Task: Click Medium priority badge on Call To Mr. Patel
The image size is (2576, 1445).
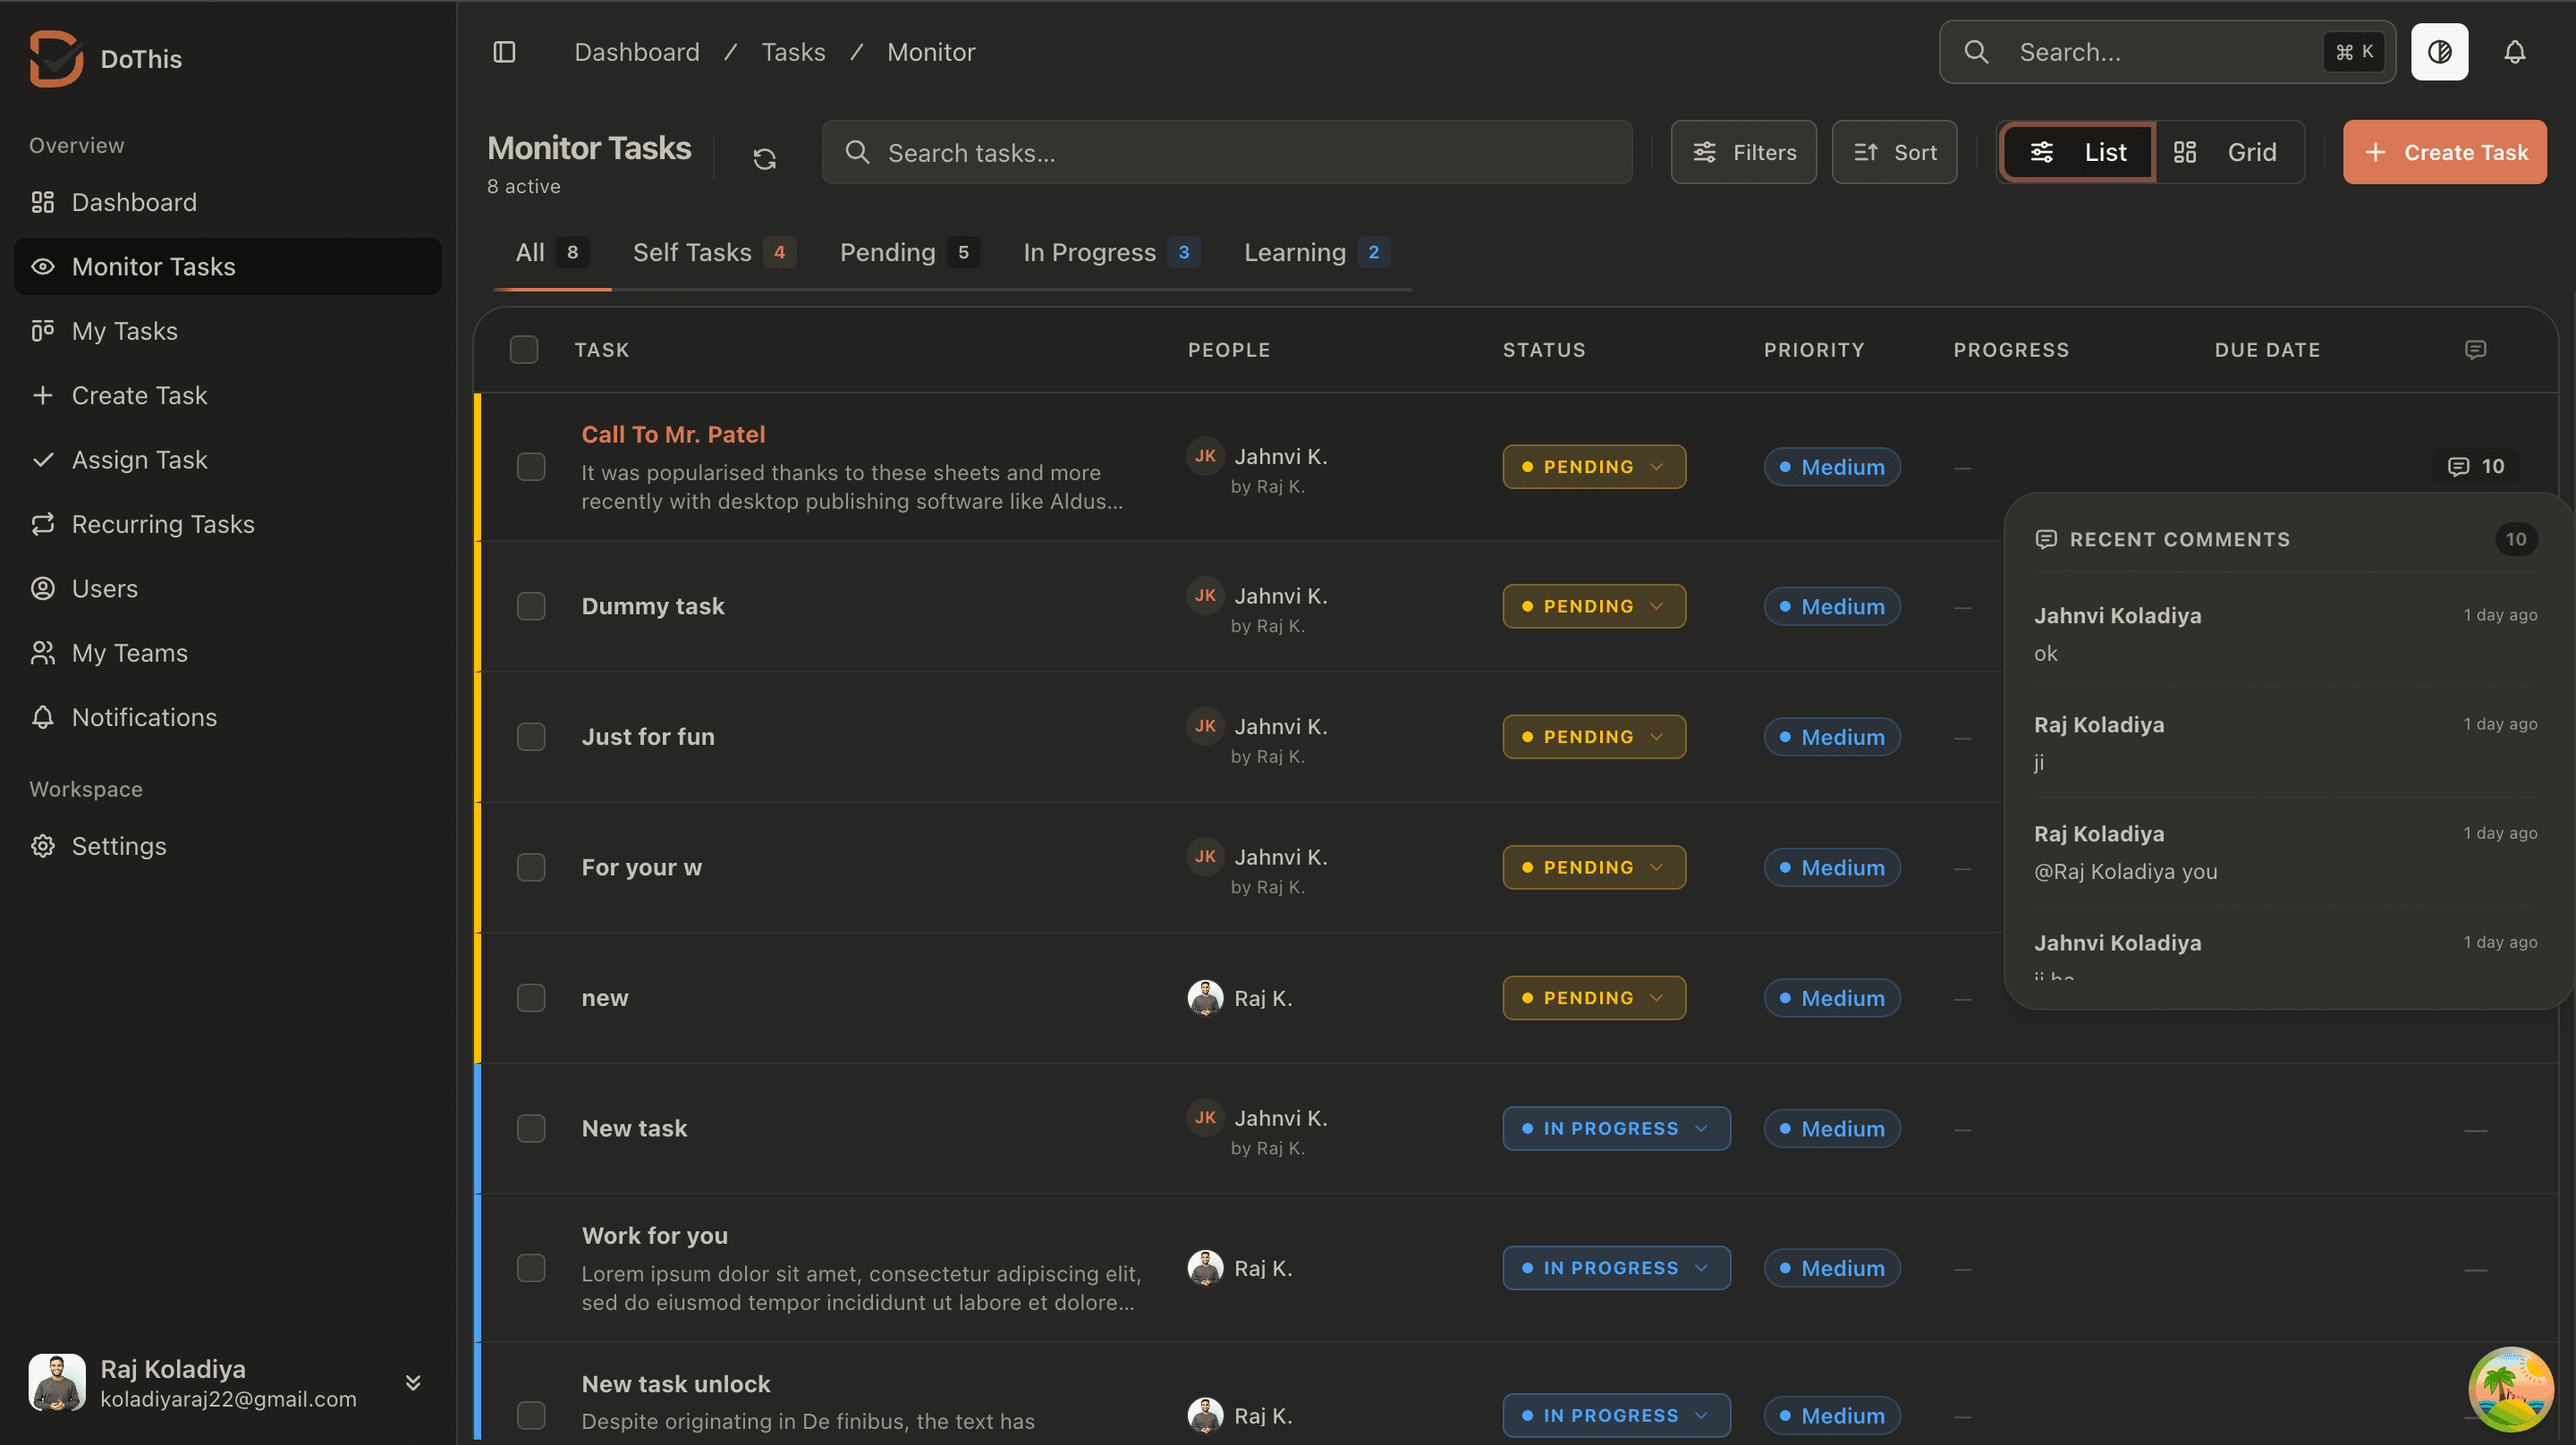Action: [x=1832, y=467]
